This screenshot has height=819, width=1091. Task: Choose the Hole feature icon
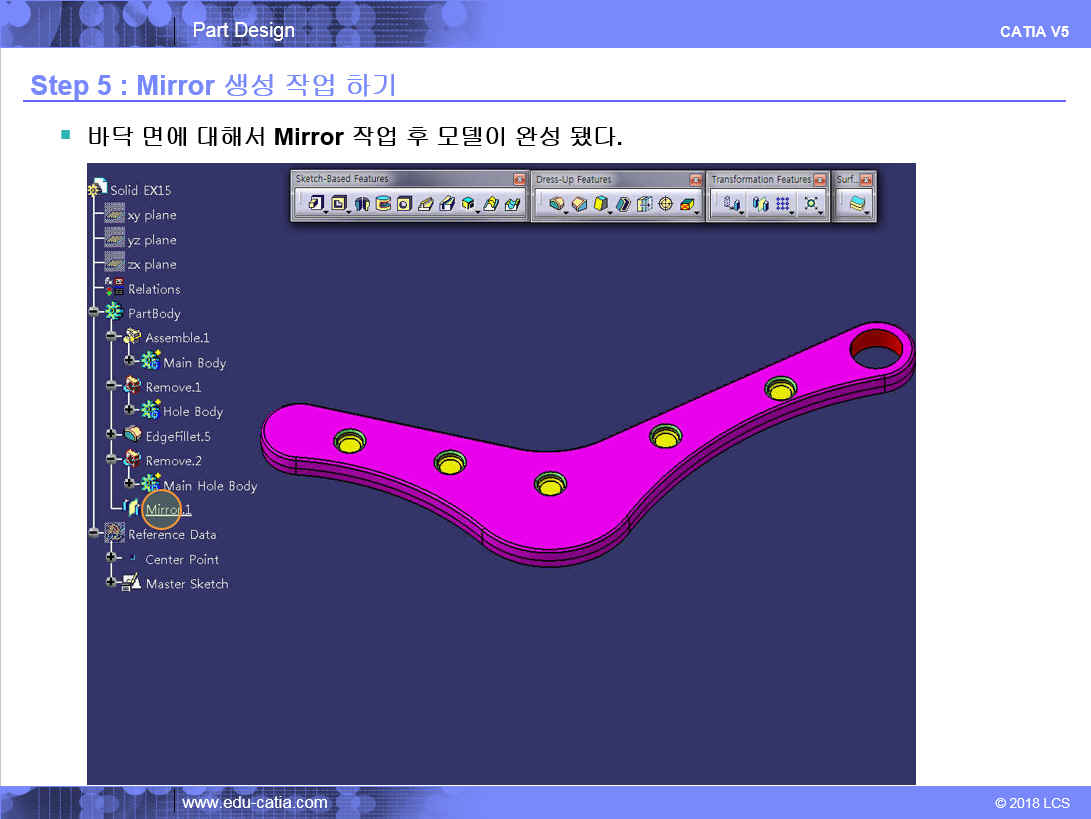pos(404,204)
